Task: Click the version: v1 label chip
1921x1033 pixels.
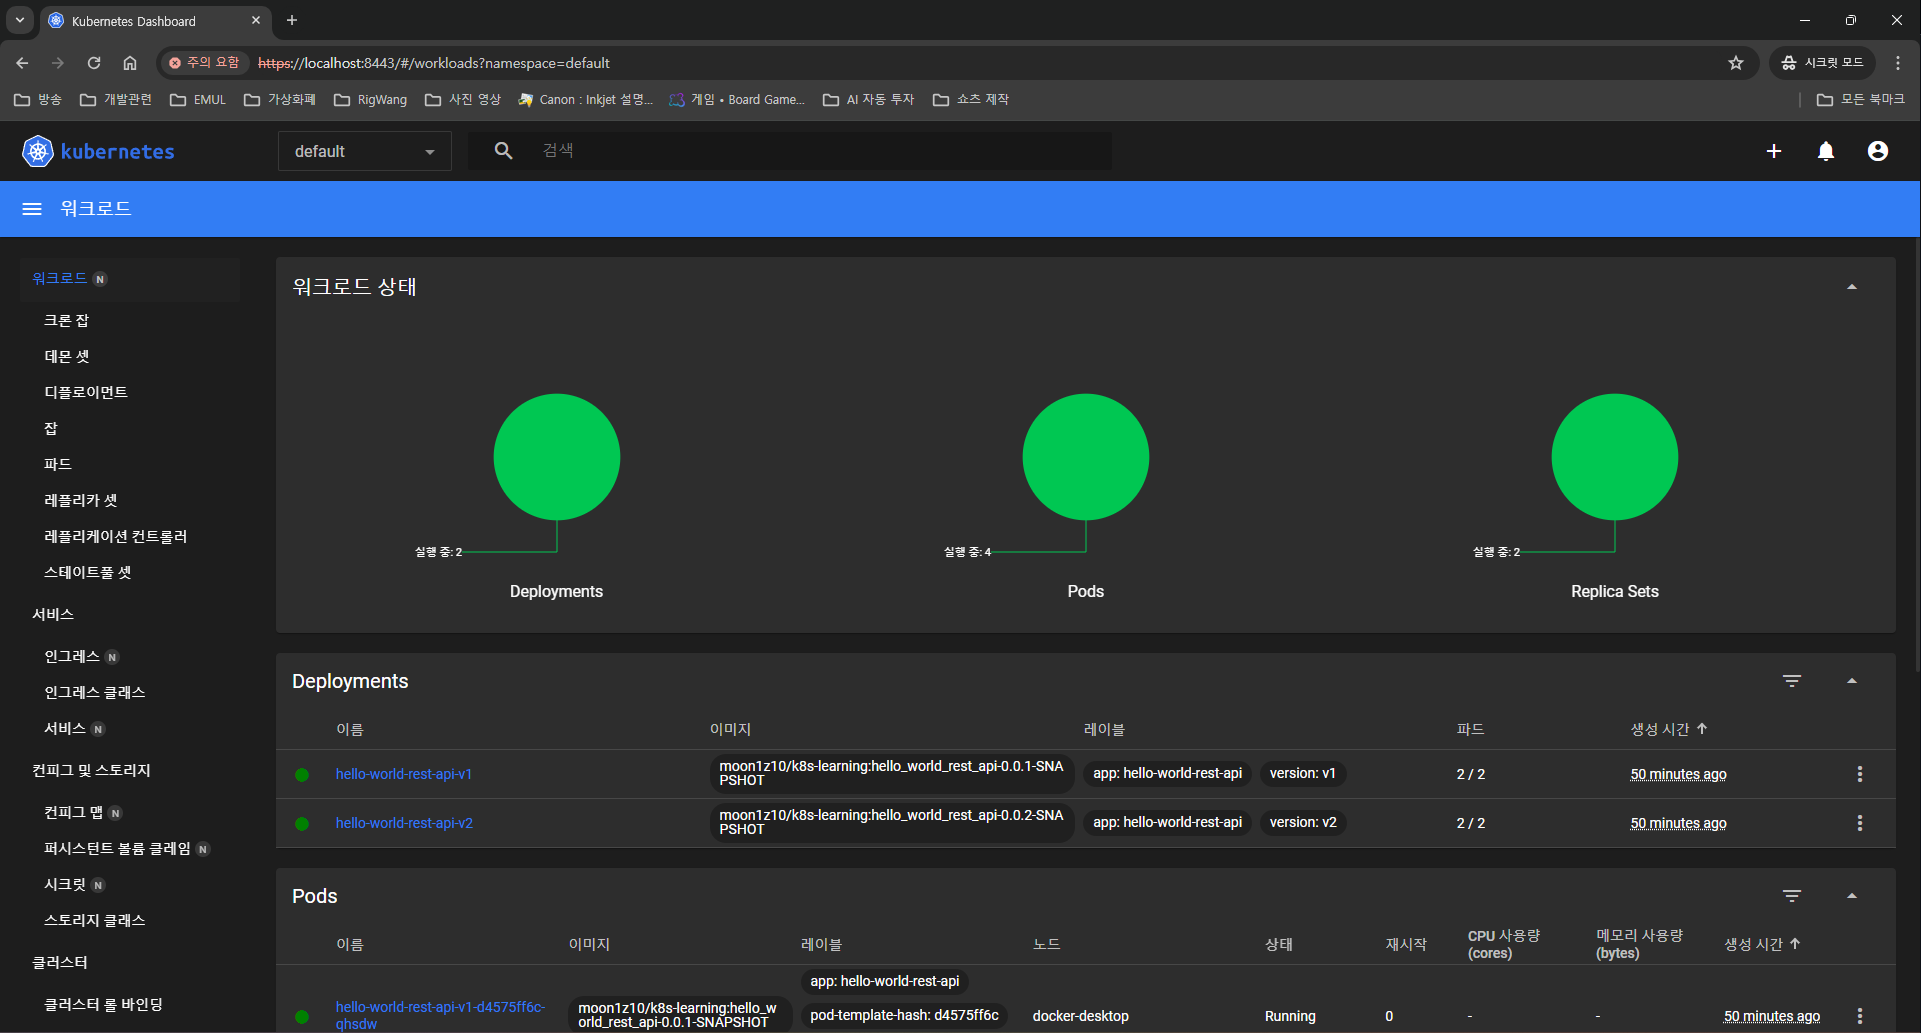Action: point(1302,773)
